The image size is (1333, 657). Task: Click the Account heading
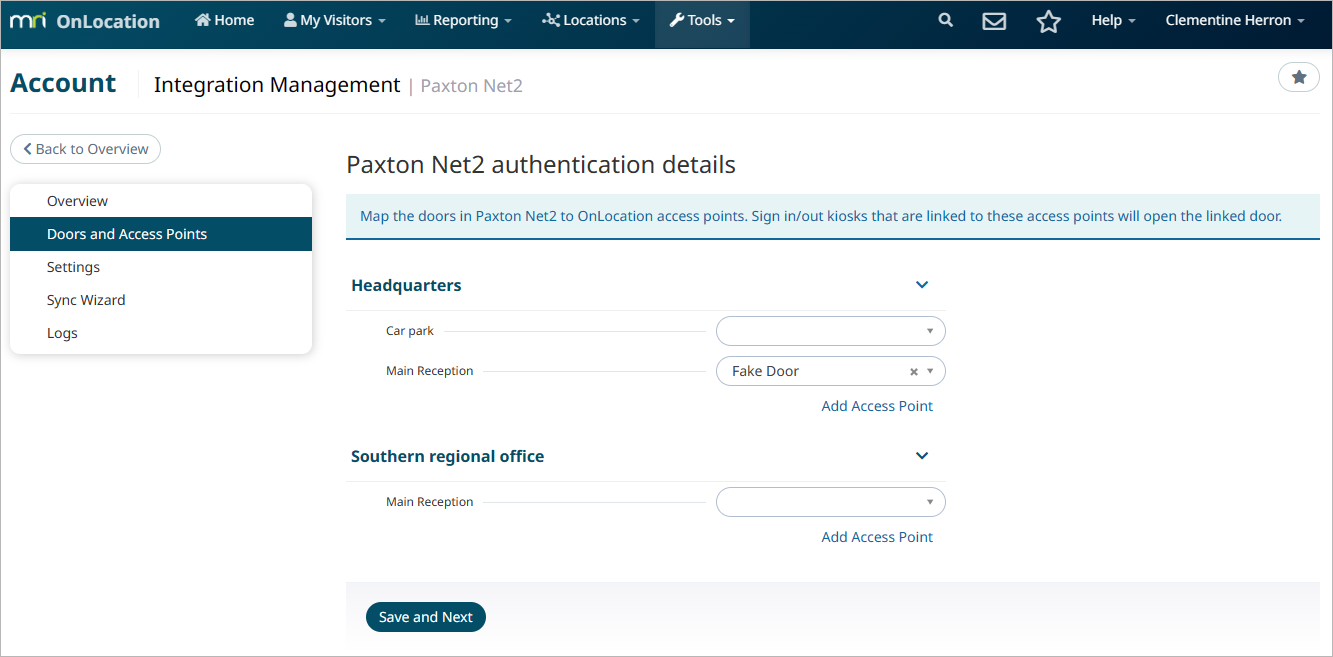pyautogui.click(x=63, y=83)
